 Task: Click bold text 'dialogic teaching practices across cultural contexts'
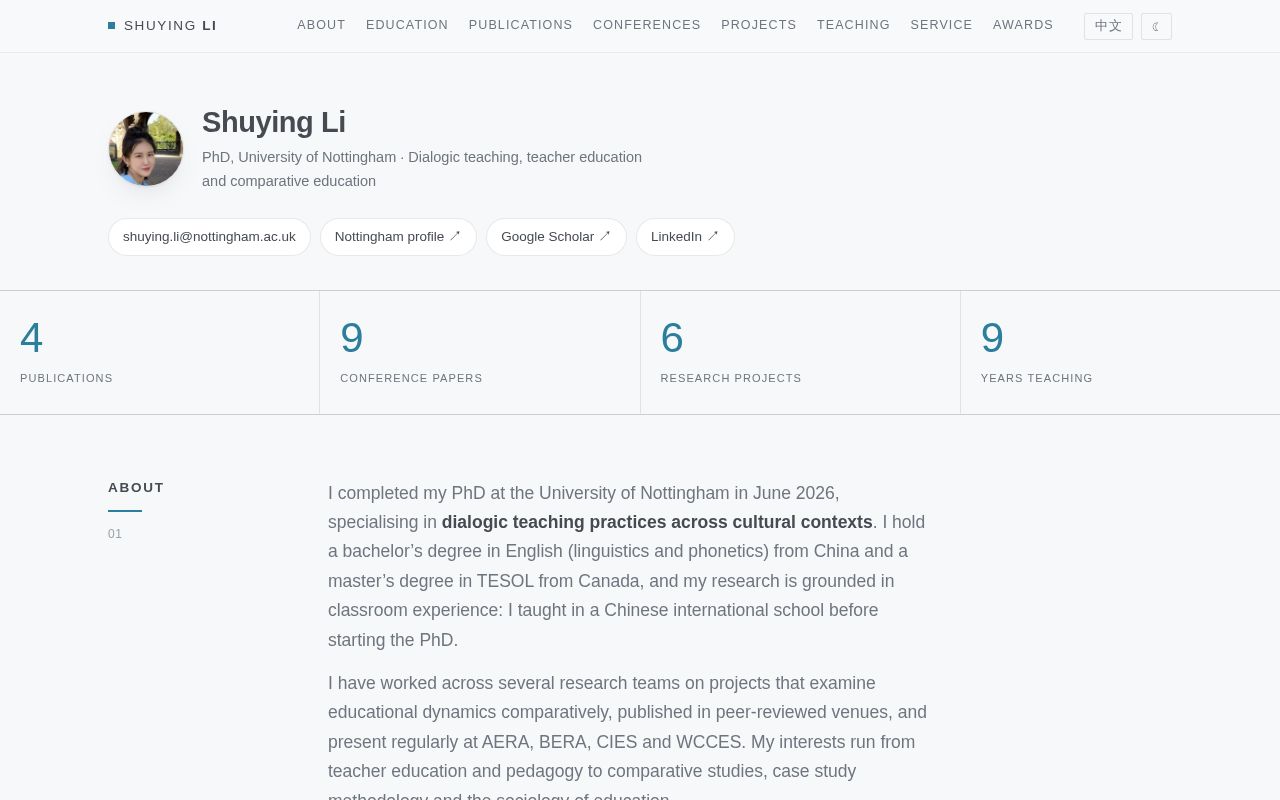(x=657, y=522)
